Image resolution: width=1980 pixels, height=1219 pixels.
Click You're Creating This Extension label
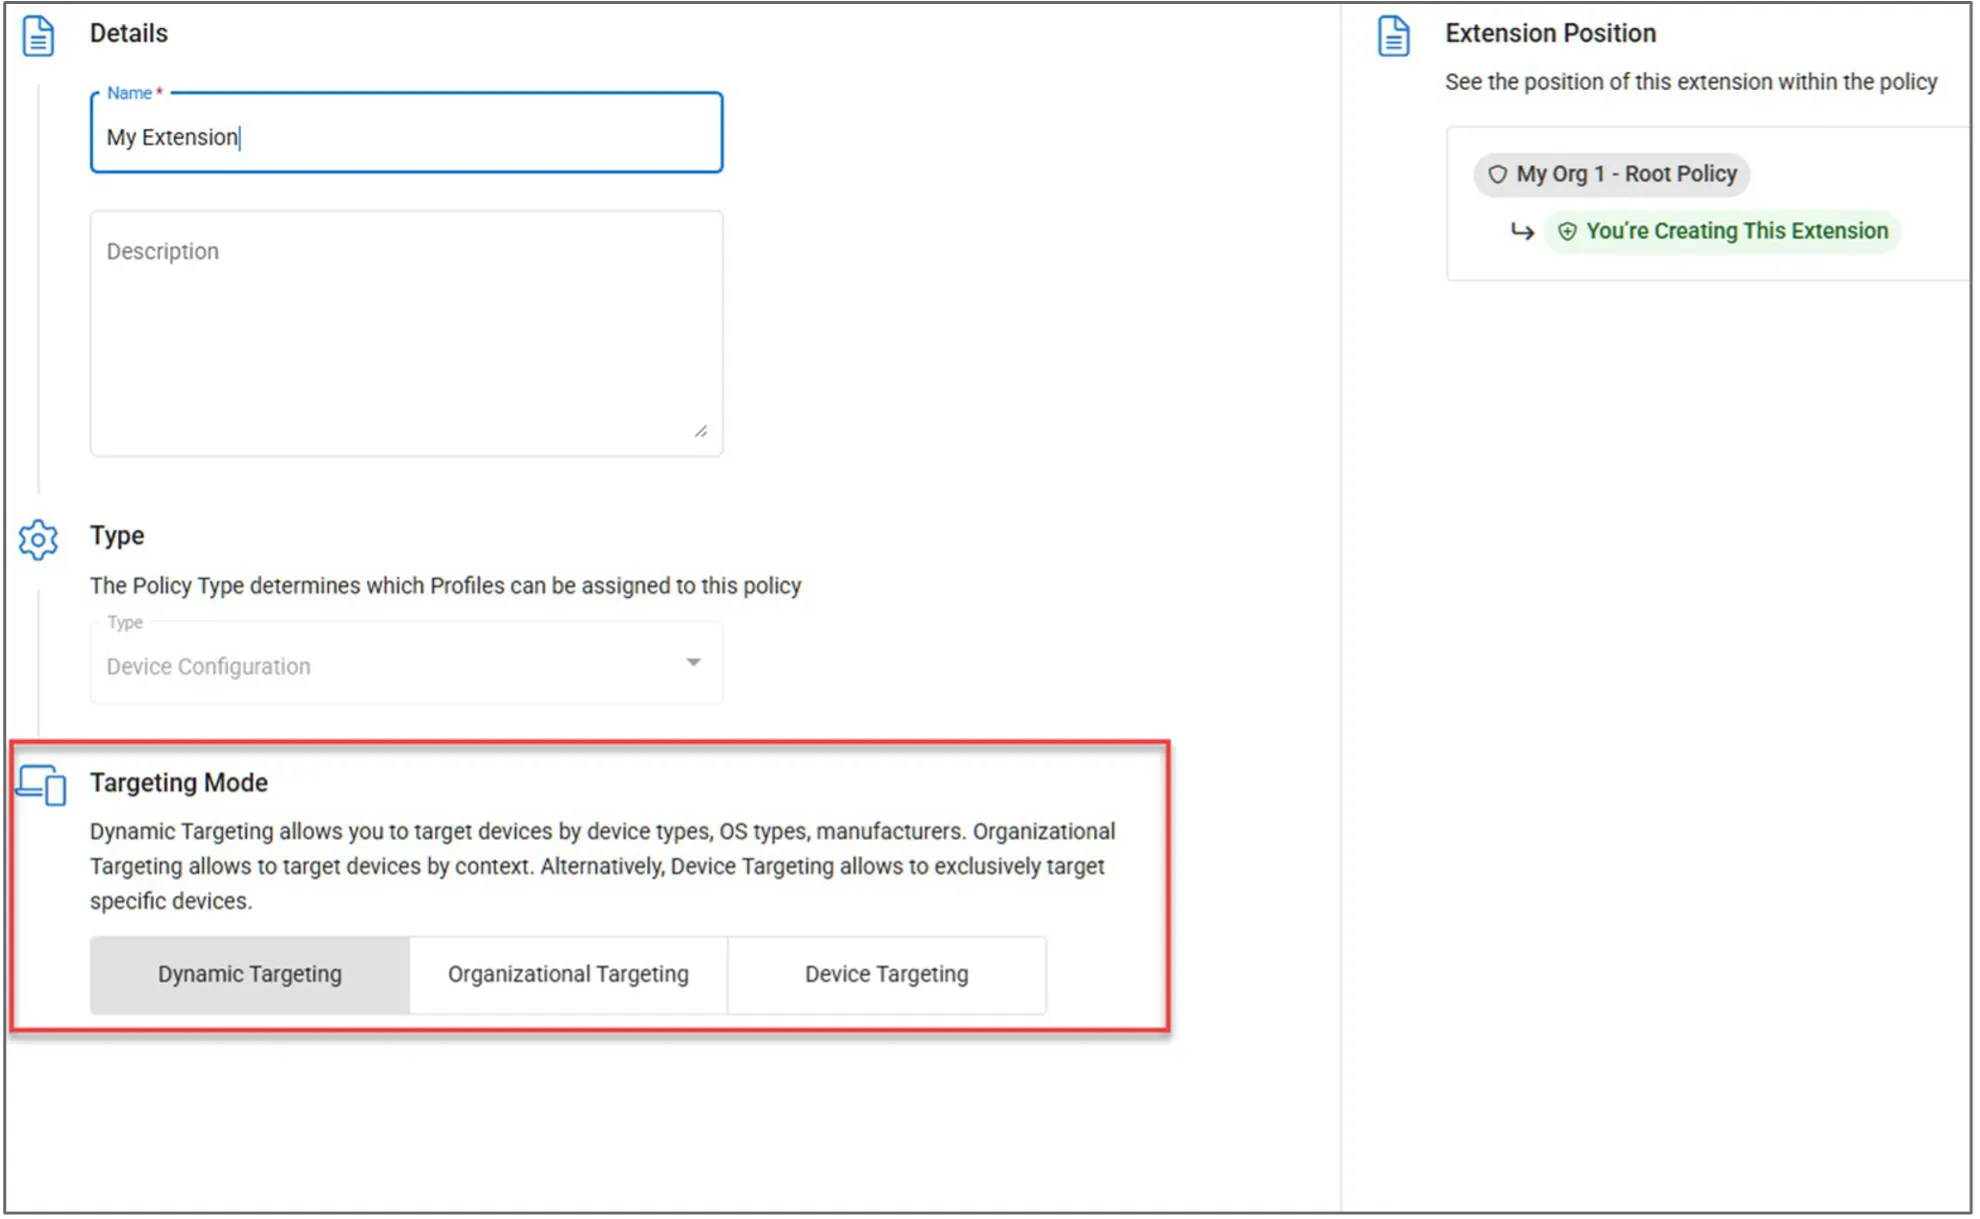click(1736, 231)
